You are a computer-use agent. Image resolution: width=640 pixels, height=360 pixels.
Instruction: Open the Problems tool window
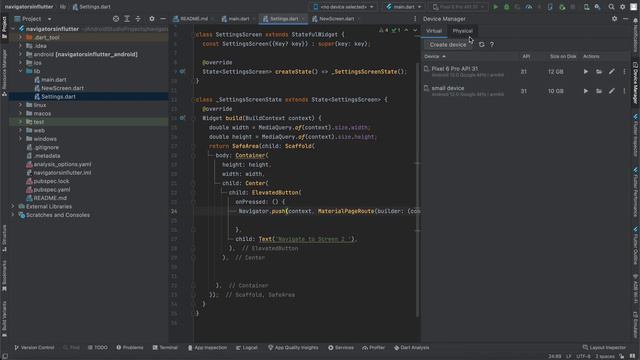(x=129, y=348)
